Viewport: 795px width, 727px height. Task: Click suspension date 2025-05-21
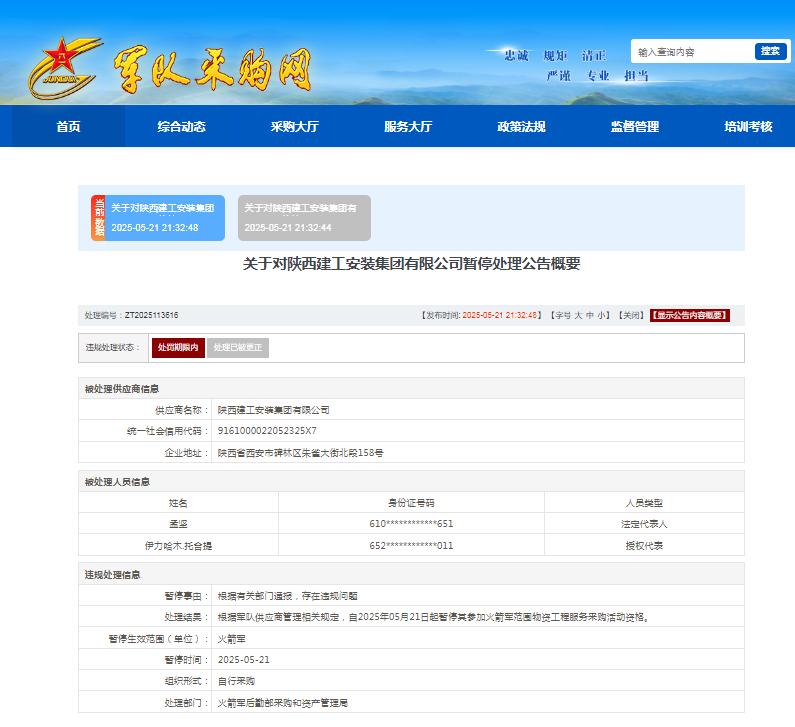point(244,660)
